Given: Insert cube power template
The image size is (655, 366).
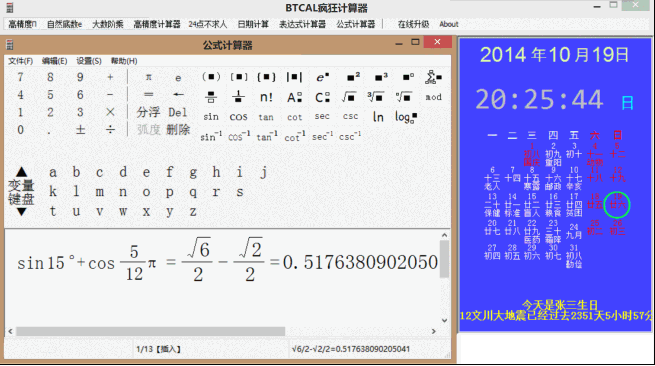Looking at the screenshot, I should (x=381, y=77).
